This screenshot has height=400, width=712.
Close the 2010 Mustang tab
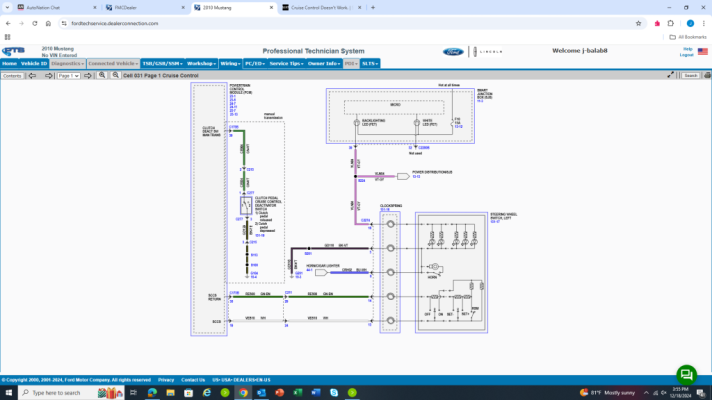(271, 7)
